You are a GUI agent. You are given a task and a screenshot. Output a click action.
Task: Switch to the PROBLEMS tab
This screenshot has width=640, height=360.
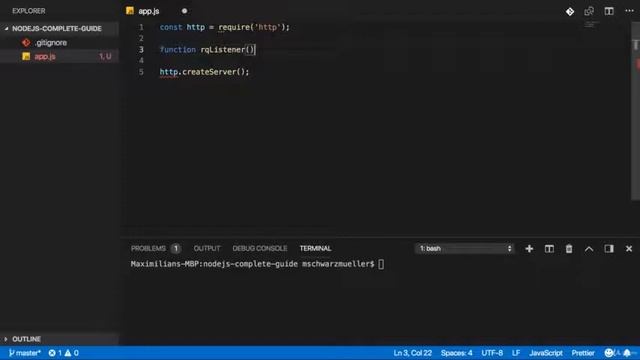coord(148,248)
